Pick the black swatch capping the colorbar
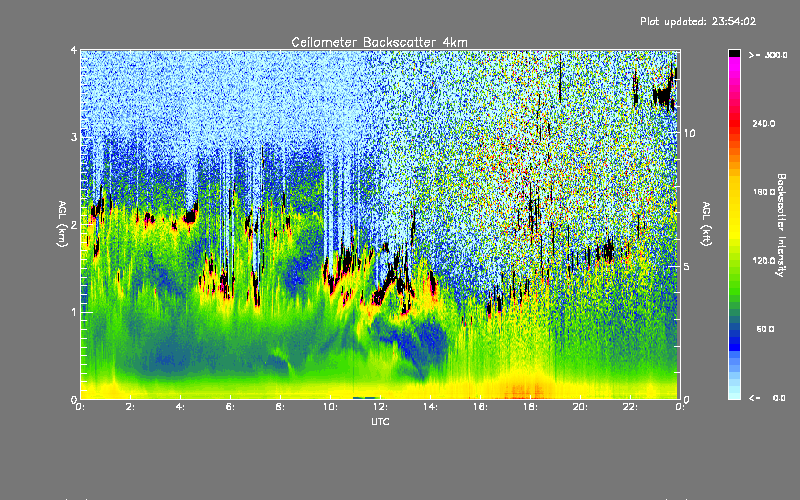 [x=734, y=53]
